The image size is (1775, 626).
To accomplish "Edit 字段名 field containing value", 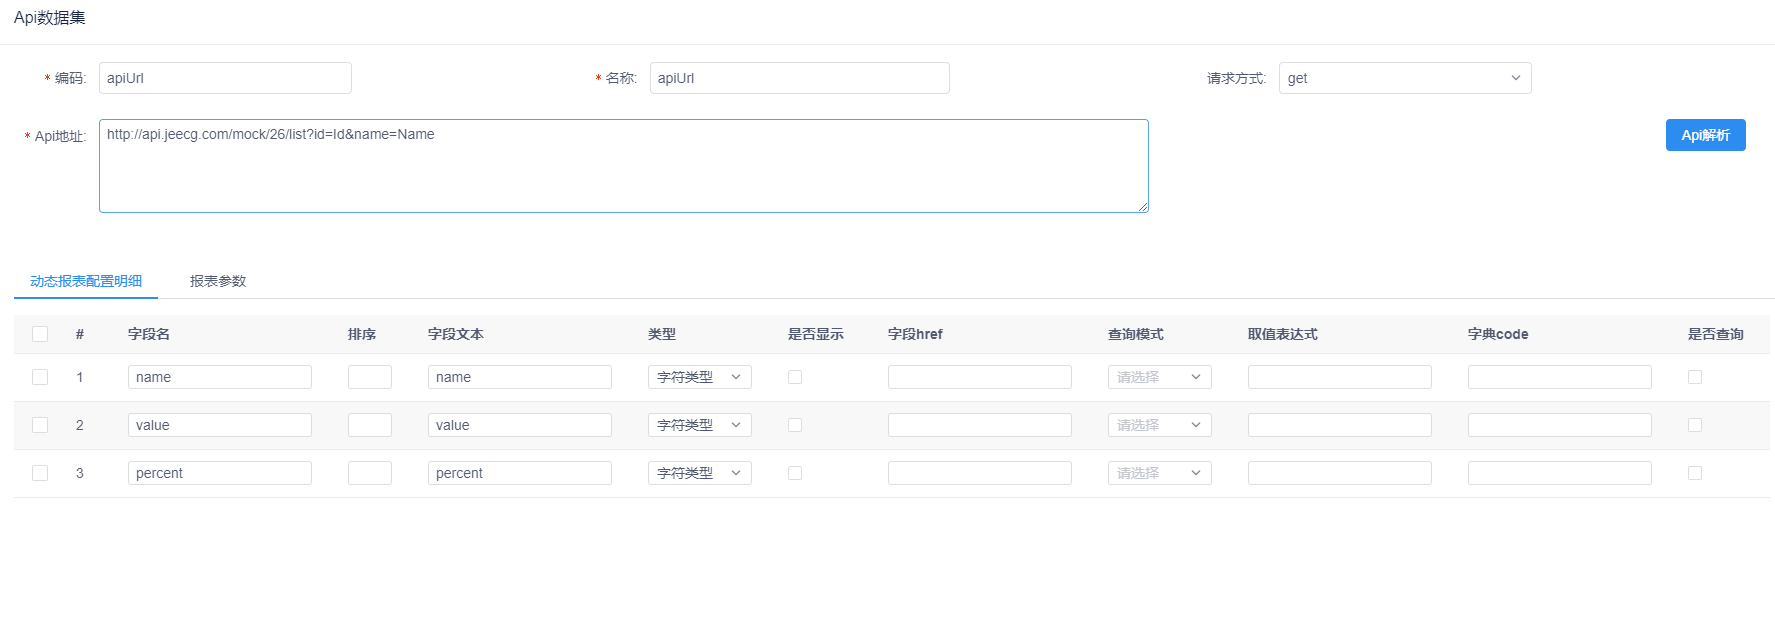I will pos(220,425).
